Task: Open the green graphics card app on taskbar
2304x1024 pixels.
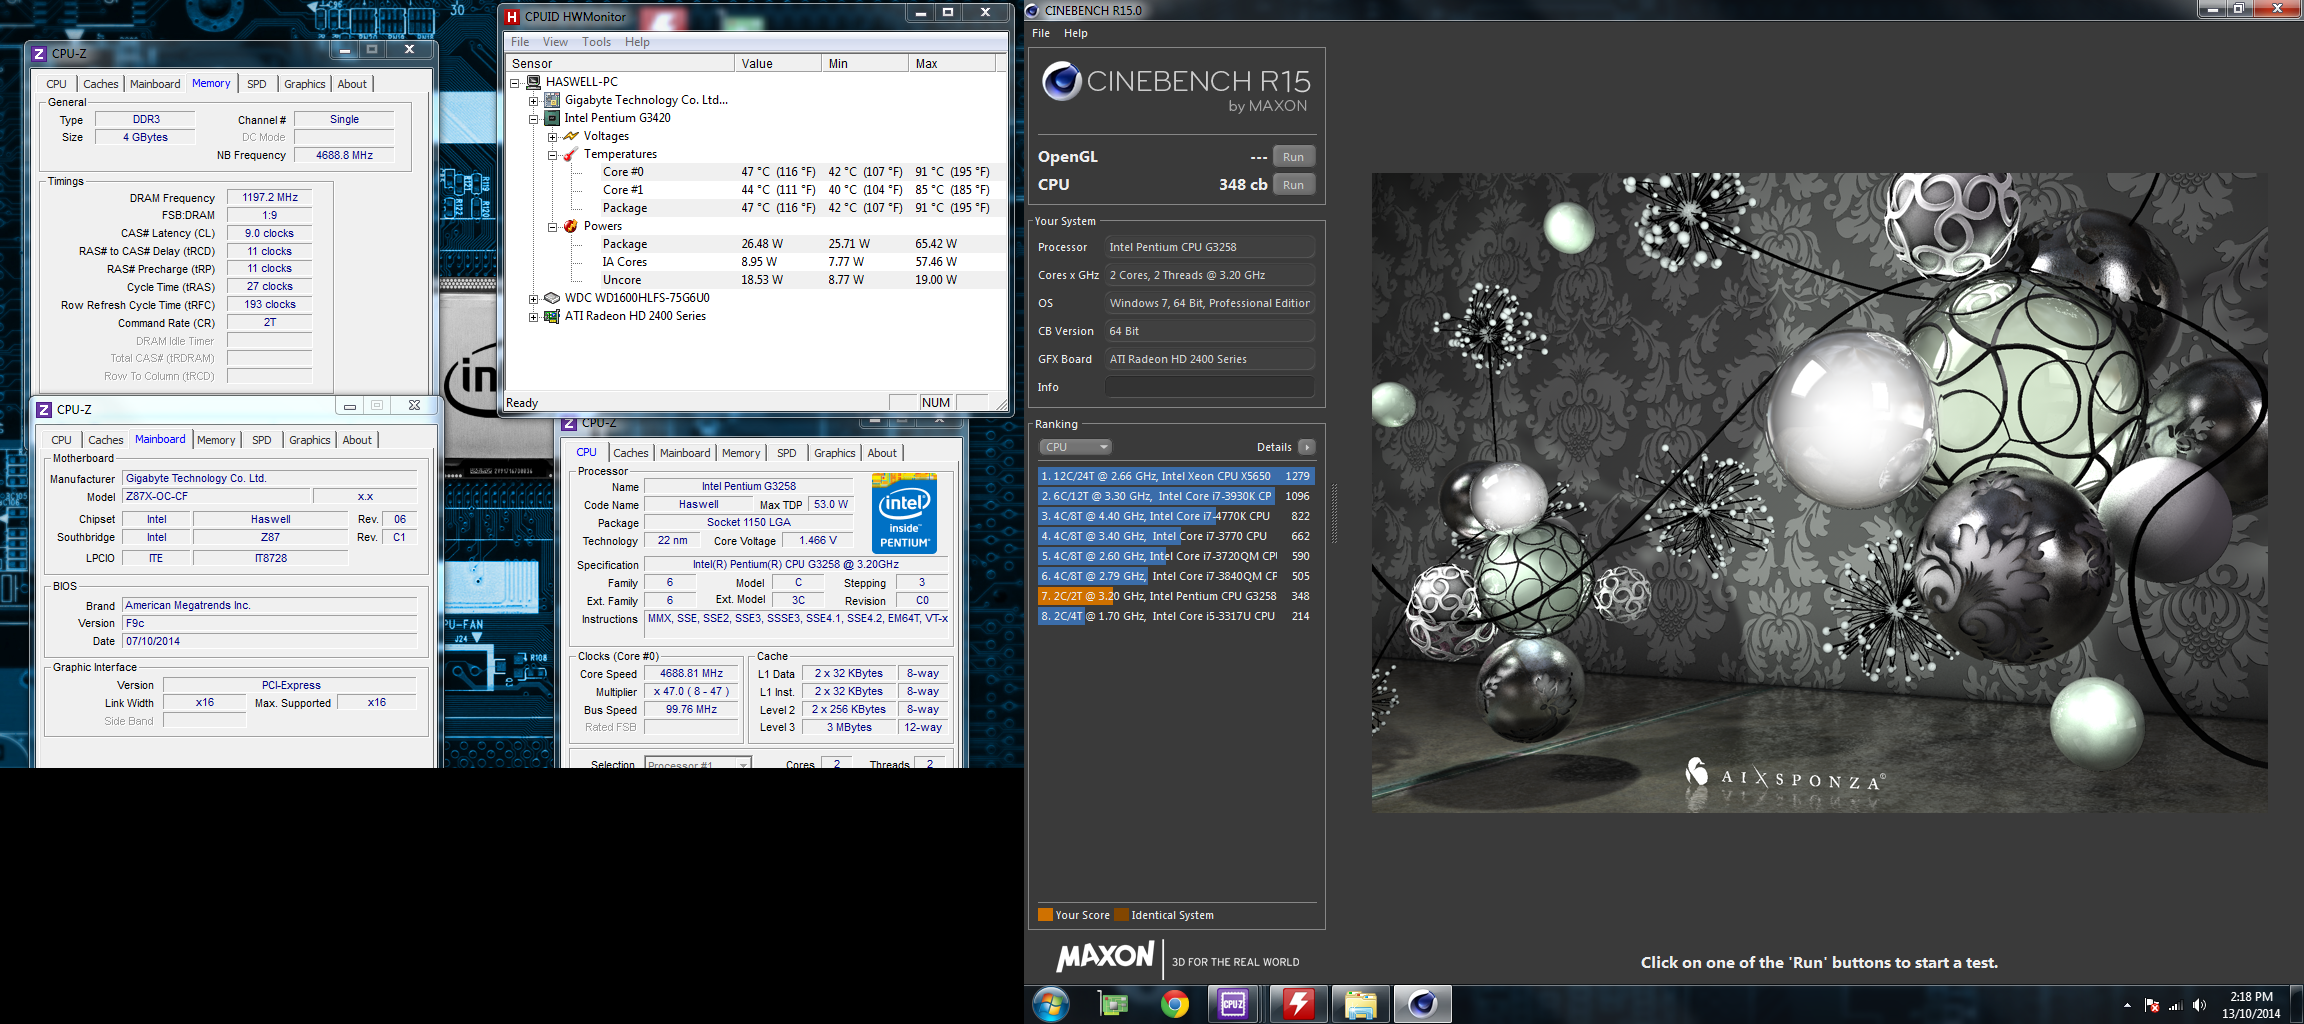Action: pos(1113,1004)
